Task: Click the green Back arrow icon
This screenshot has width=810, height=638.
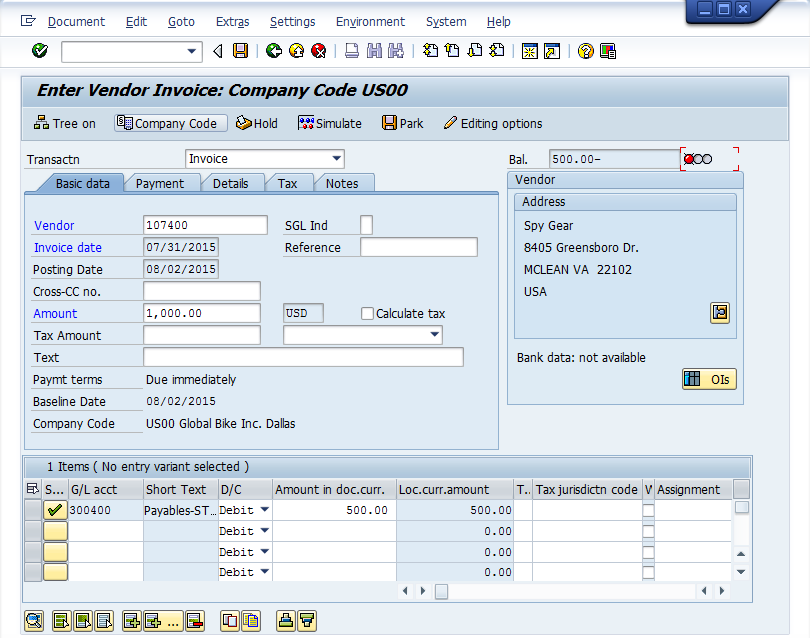Action: tap(274, 51)
